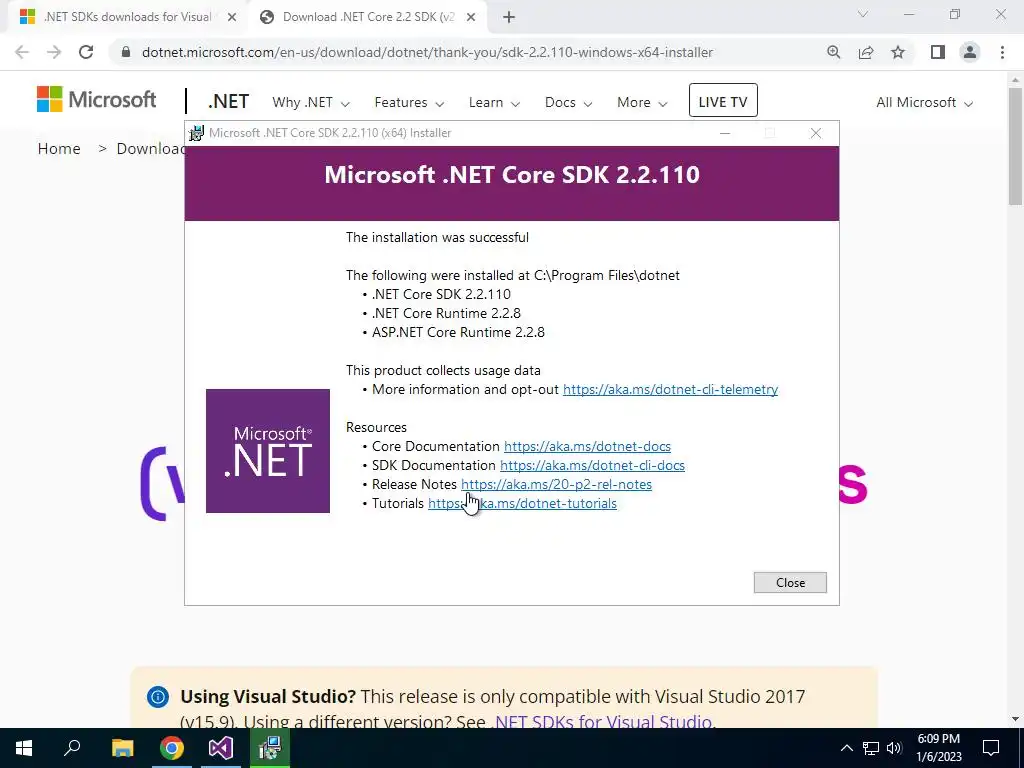Show hidden tray icons chevron
The image size is (1024, 768).
click(846, 748)
